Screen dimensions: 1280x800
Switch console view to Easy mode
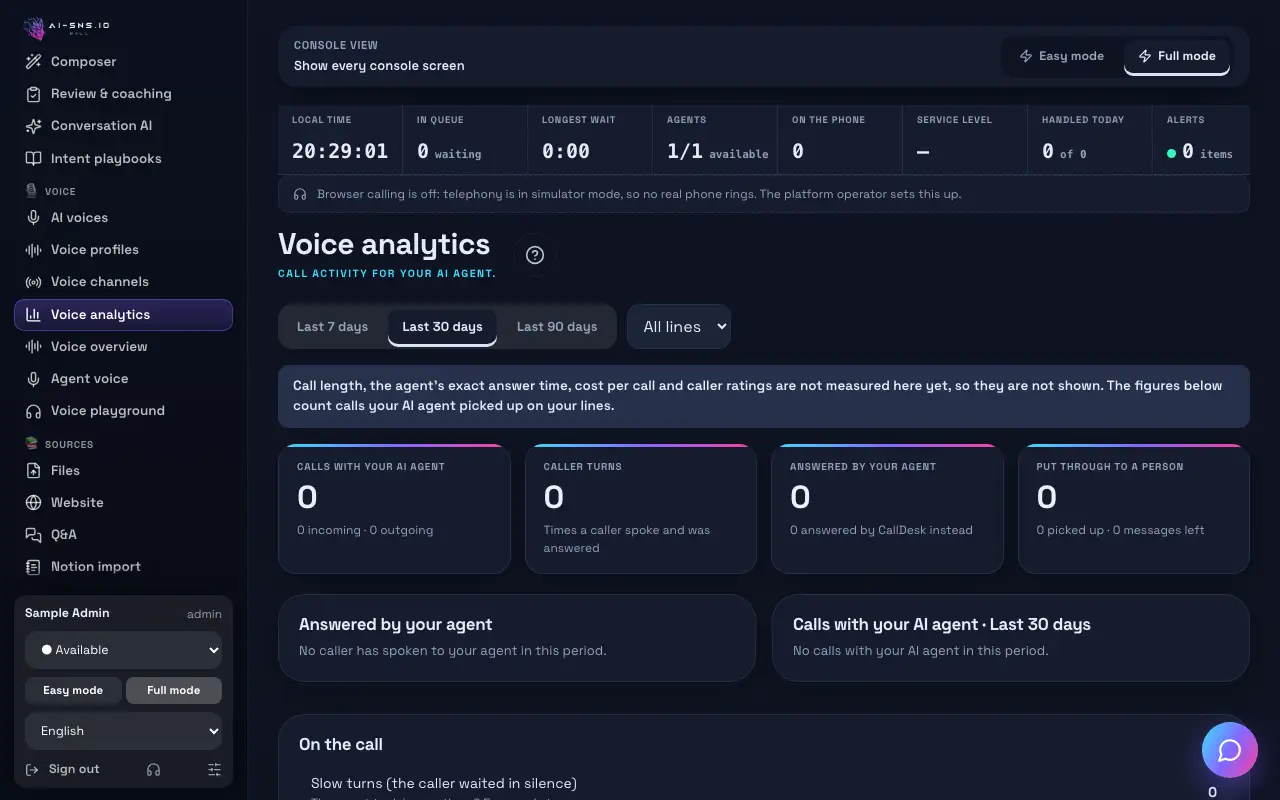click(x=1061, y=56)
